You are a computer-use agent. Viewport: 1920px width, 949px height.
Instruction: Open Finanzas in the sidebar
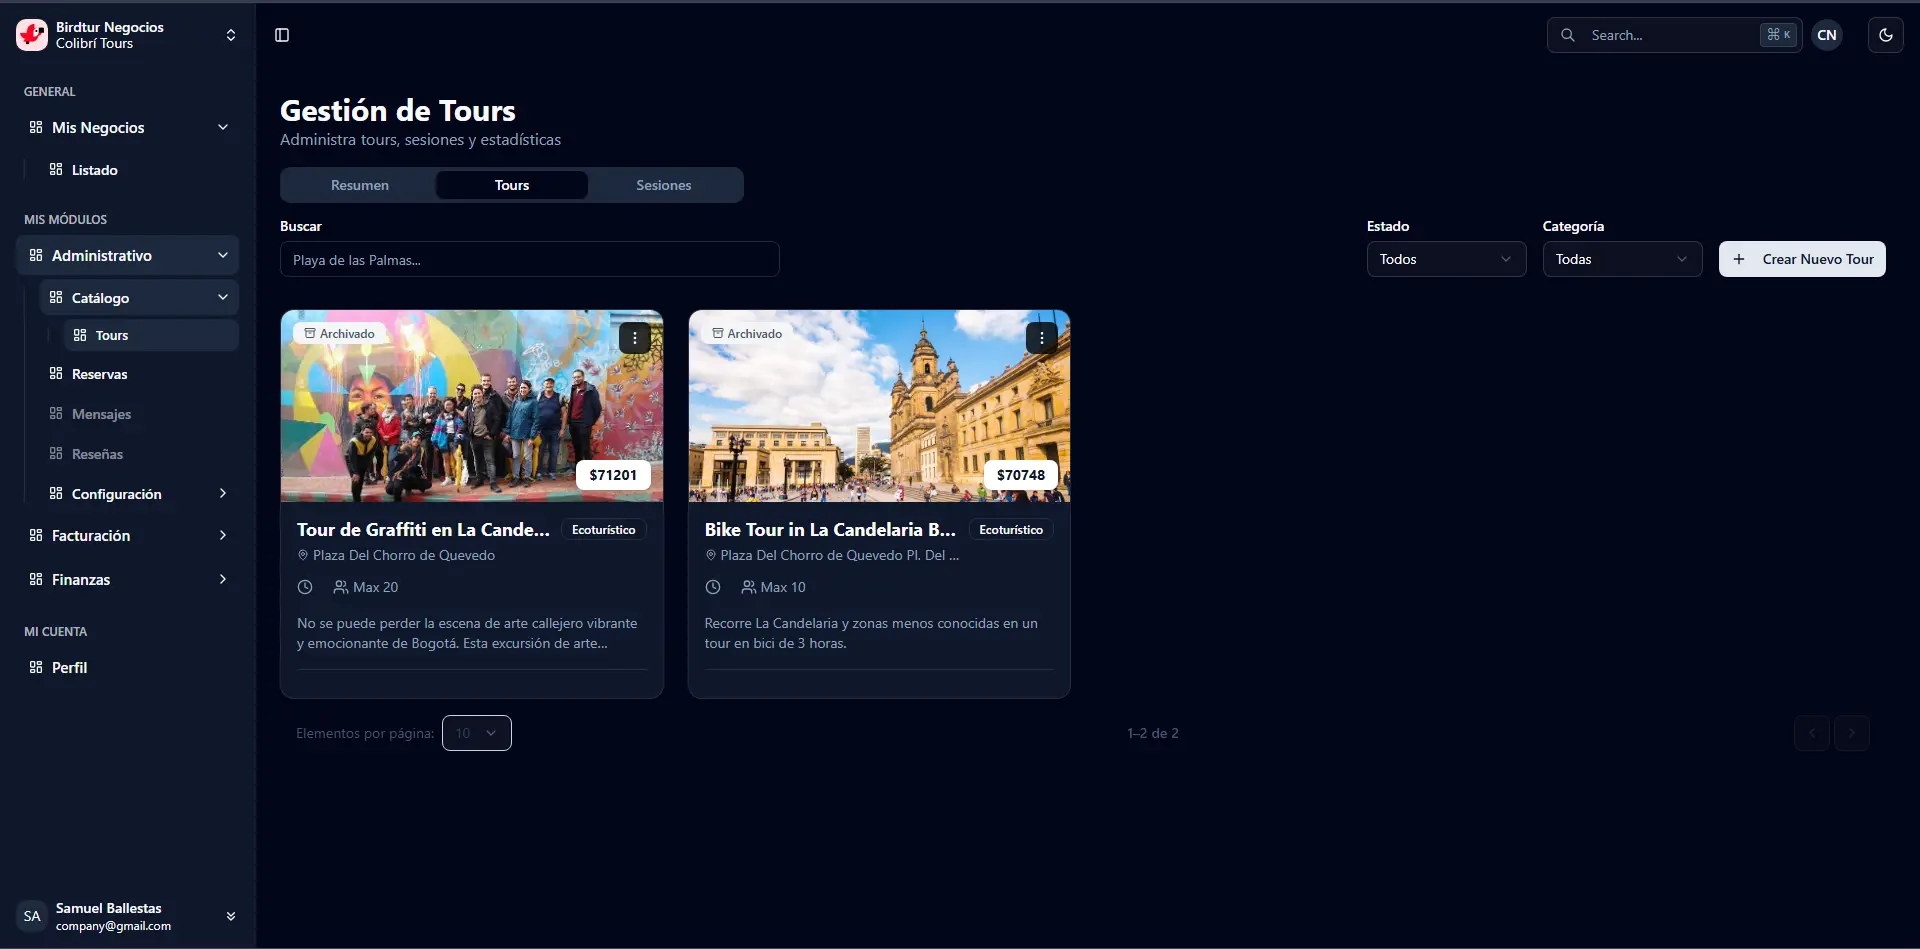click(x=81, y=578)
